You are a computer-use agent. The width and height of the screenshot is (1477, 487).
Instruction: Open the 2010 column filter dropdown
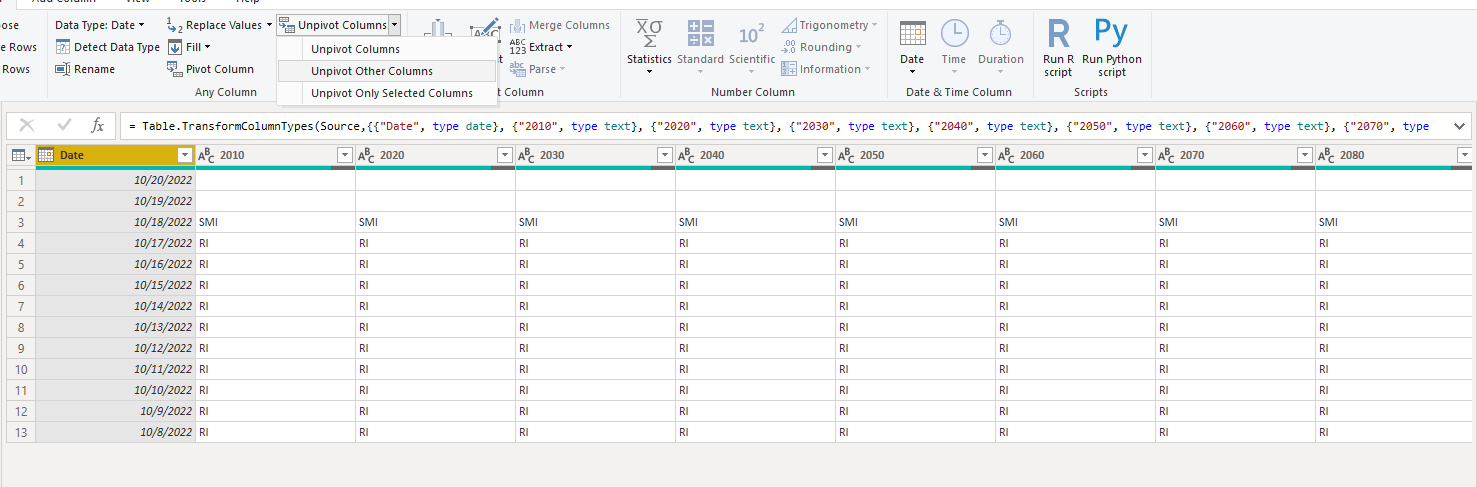pos(344,155)
